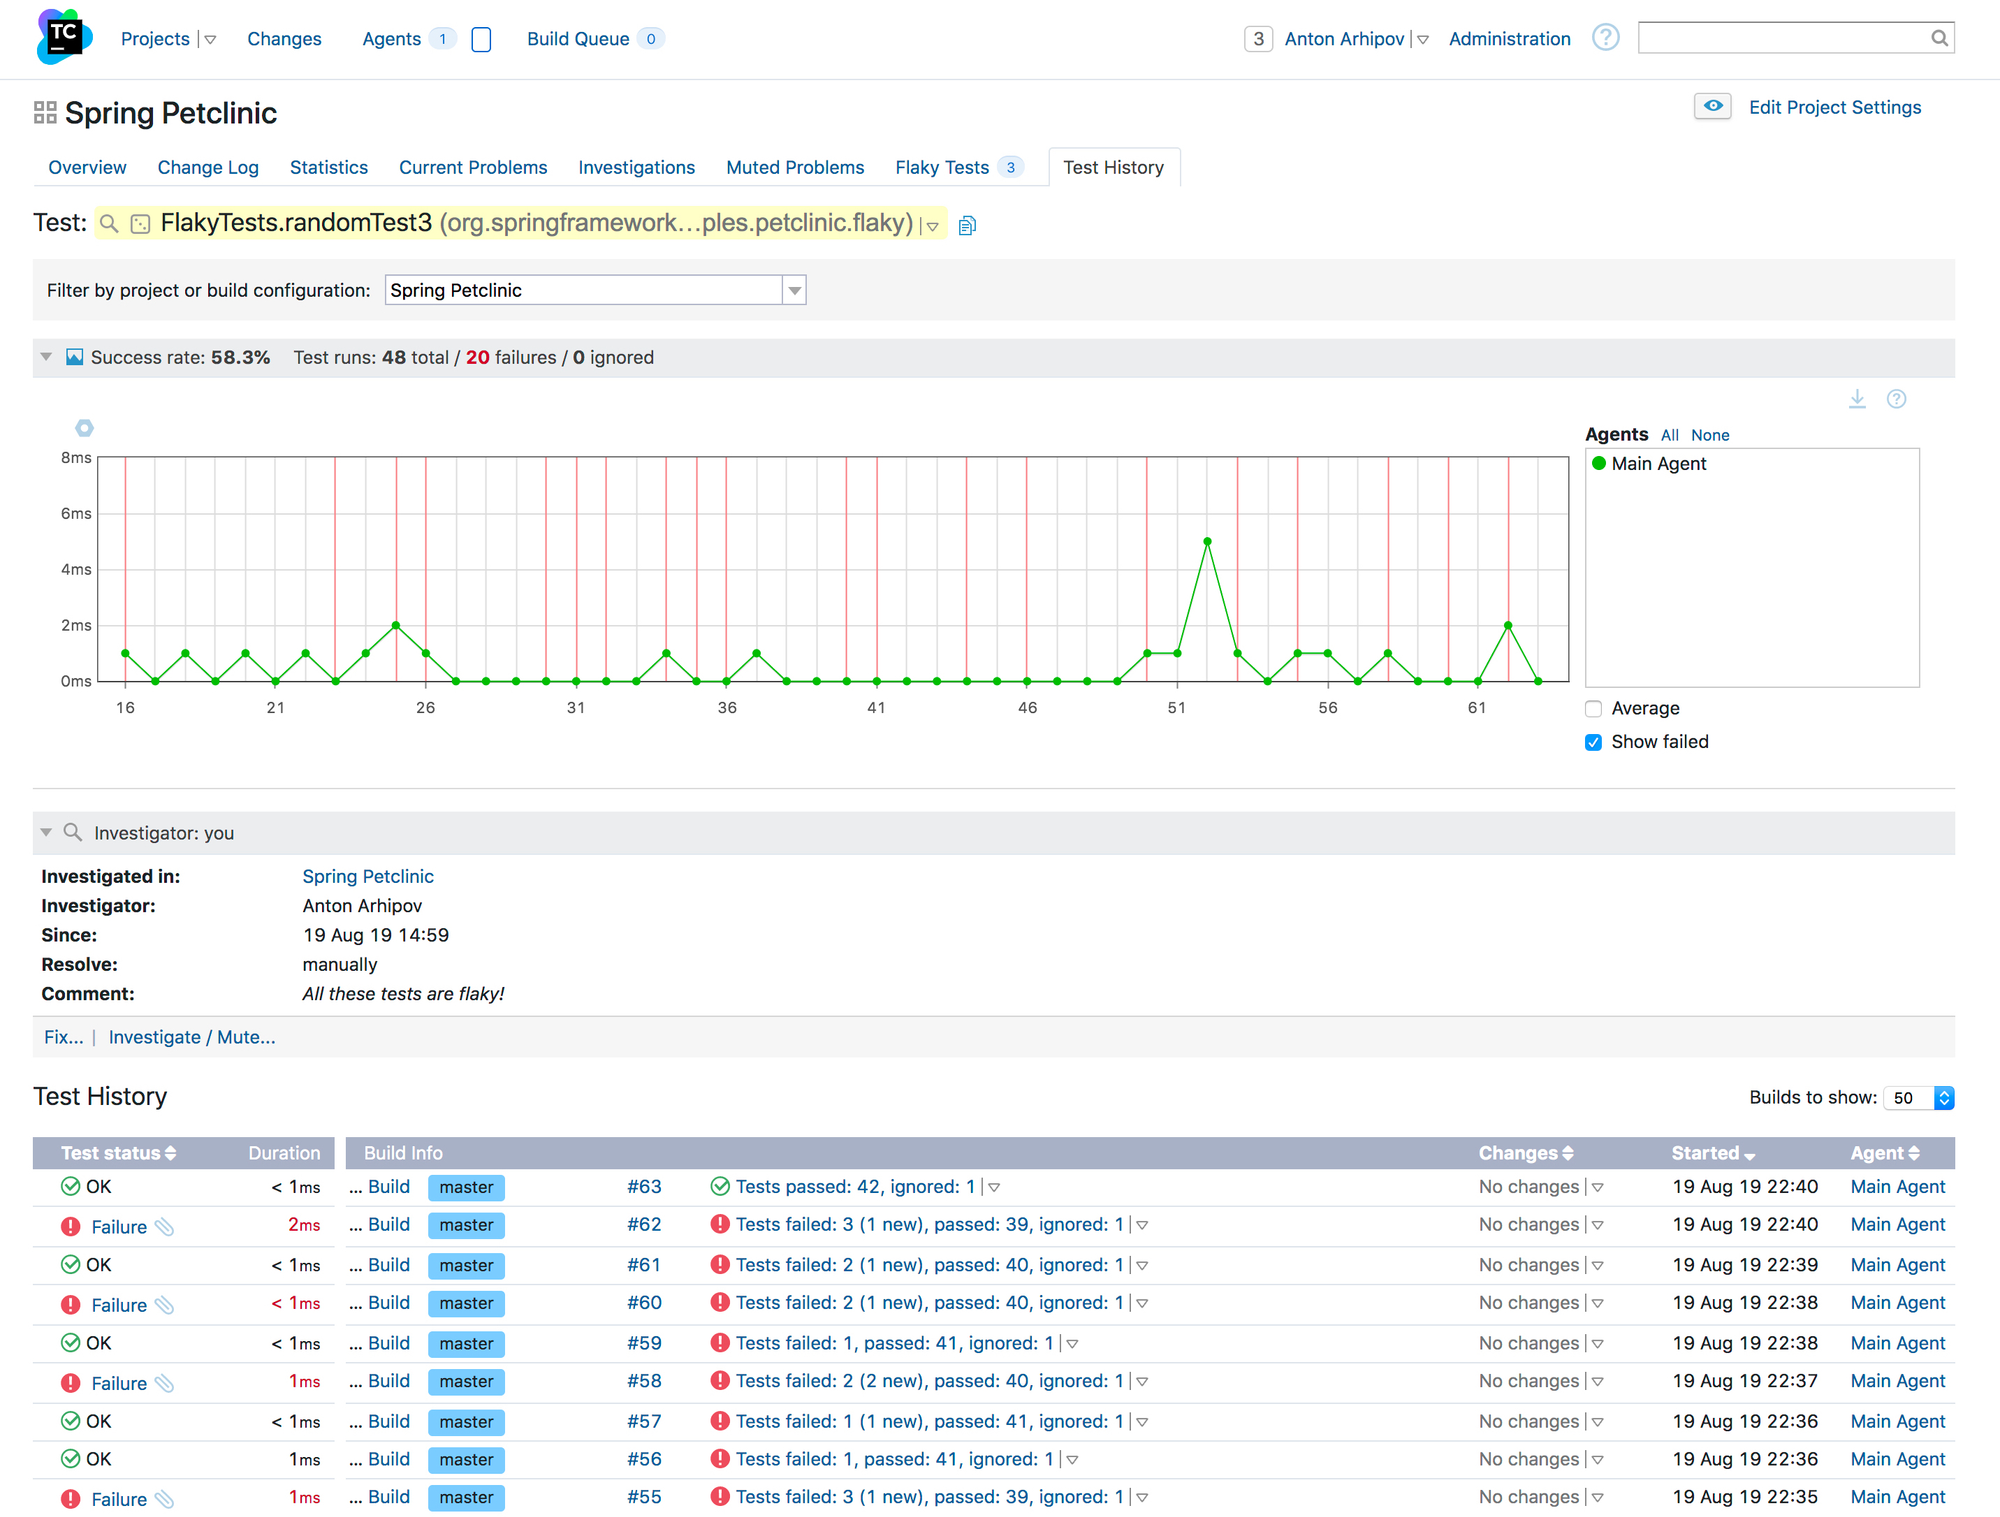Image resolution: width=2000 pixels, height=1517 pixels.
Task: Click the tests failed icon for build #61
Action: tap(720, 1264)
